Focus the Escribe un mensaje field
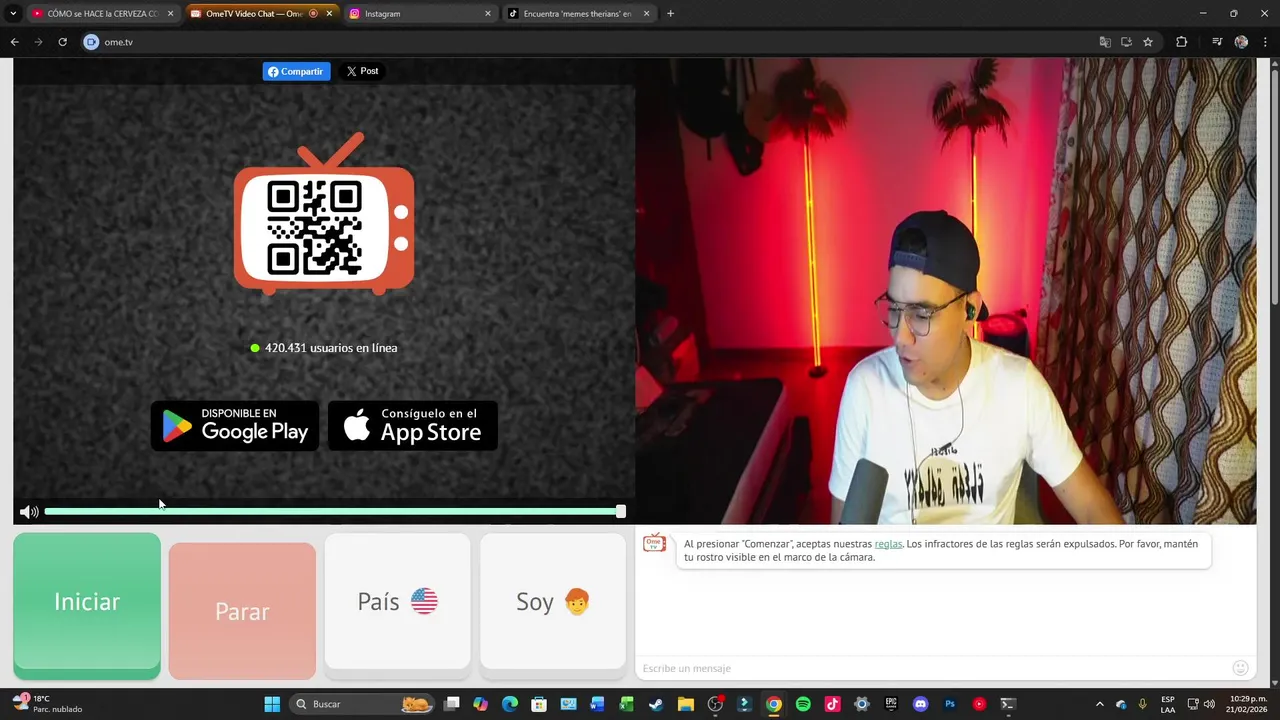The width and height of the screenshot is (1280, 720). tap(930, 668)
